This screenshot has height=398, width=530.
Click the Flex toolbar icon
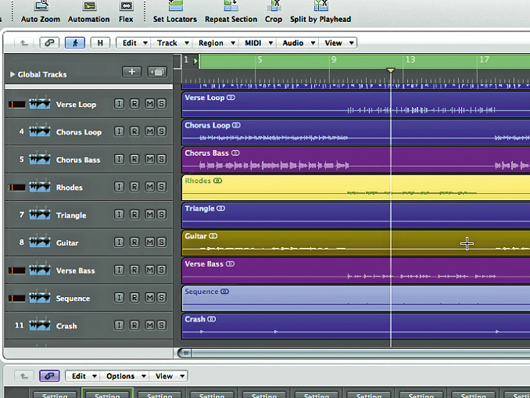[126, 6]
